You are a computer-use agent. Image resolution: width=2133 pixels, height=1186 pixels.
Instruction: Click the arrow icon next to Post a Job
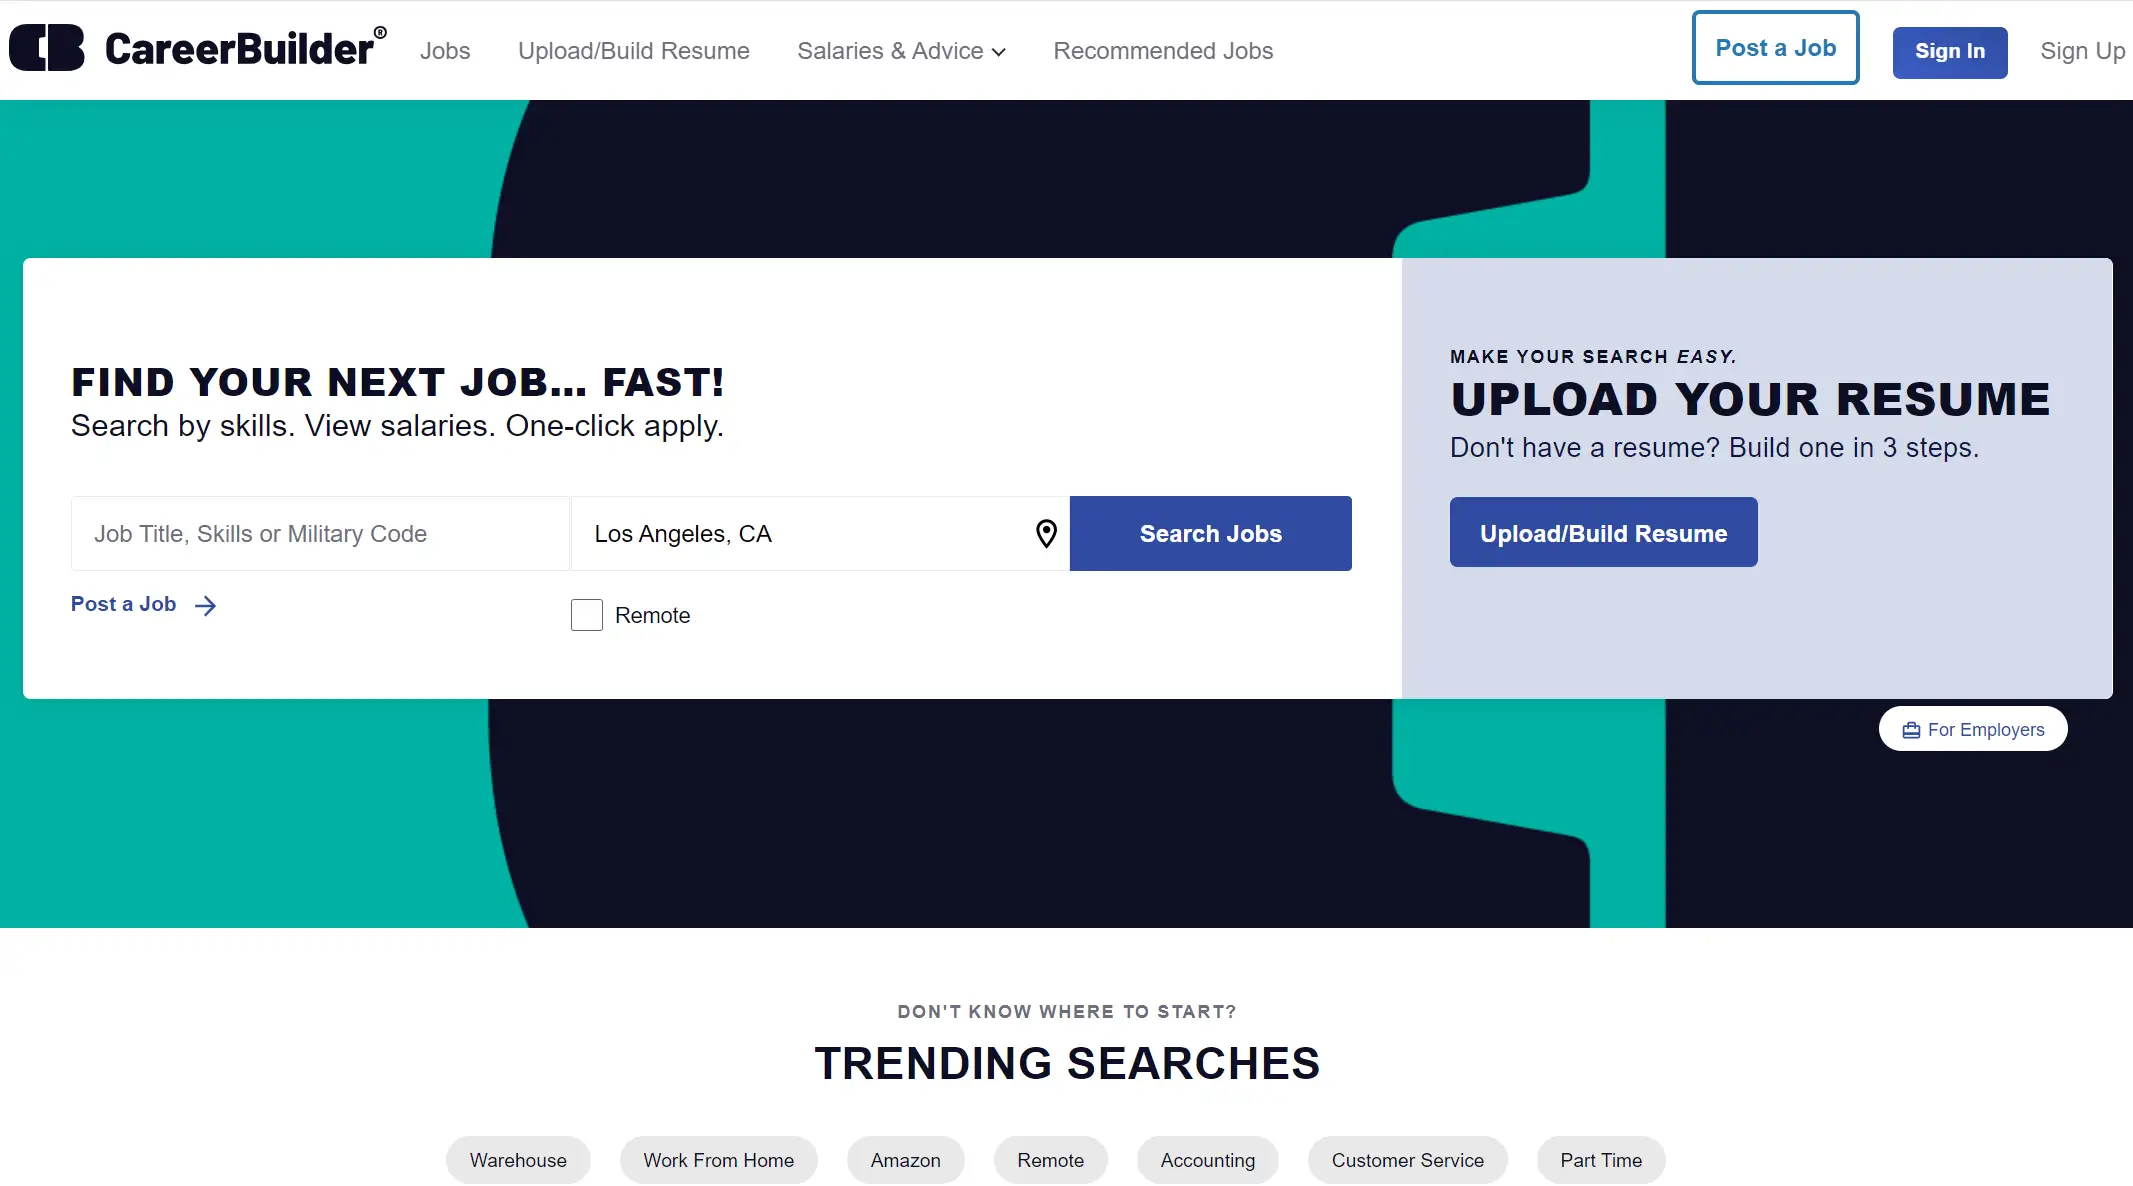pos(206,605)
